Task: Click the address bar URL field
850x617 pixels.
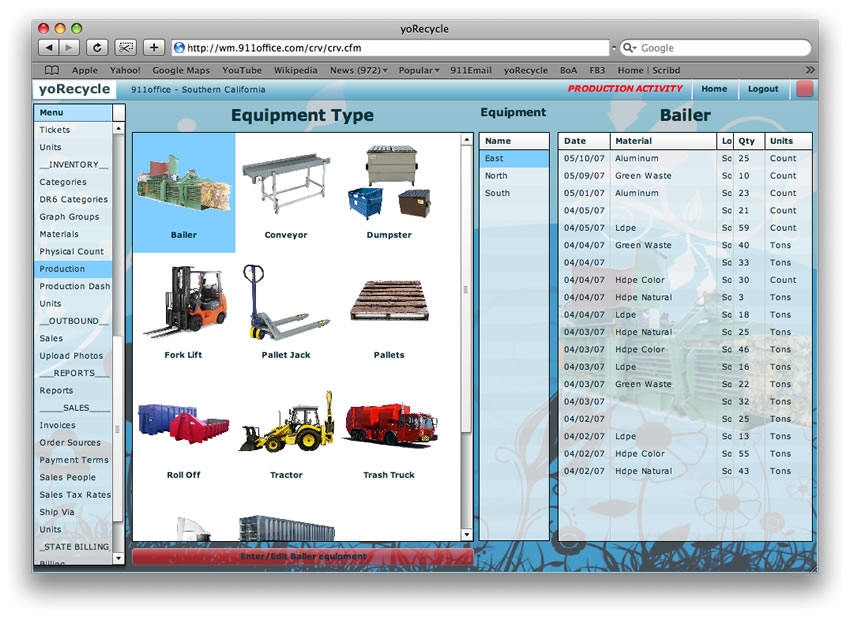Action: click(390, 48)
